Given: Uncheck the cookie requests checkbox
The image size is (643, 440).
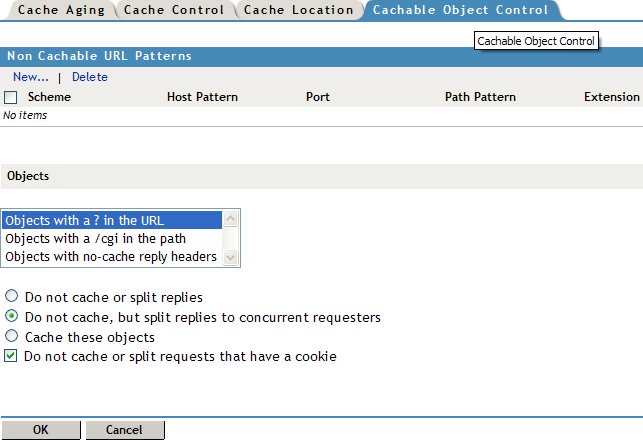Looking at the screenshot, I should click(x=12, y=356).
